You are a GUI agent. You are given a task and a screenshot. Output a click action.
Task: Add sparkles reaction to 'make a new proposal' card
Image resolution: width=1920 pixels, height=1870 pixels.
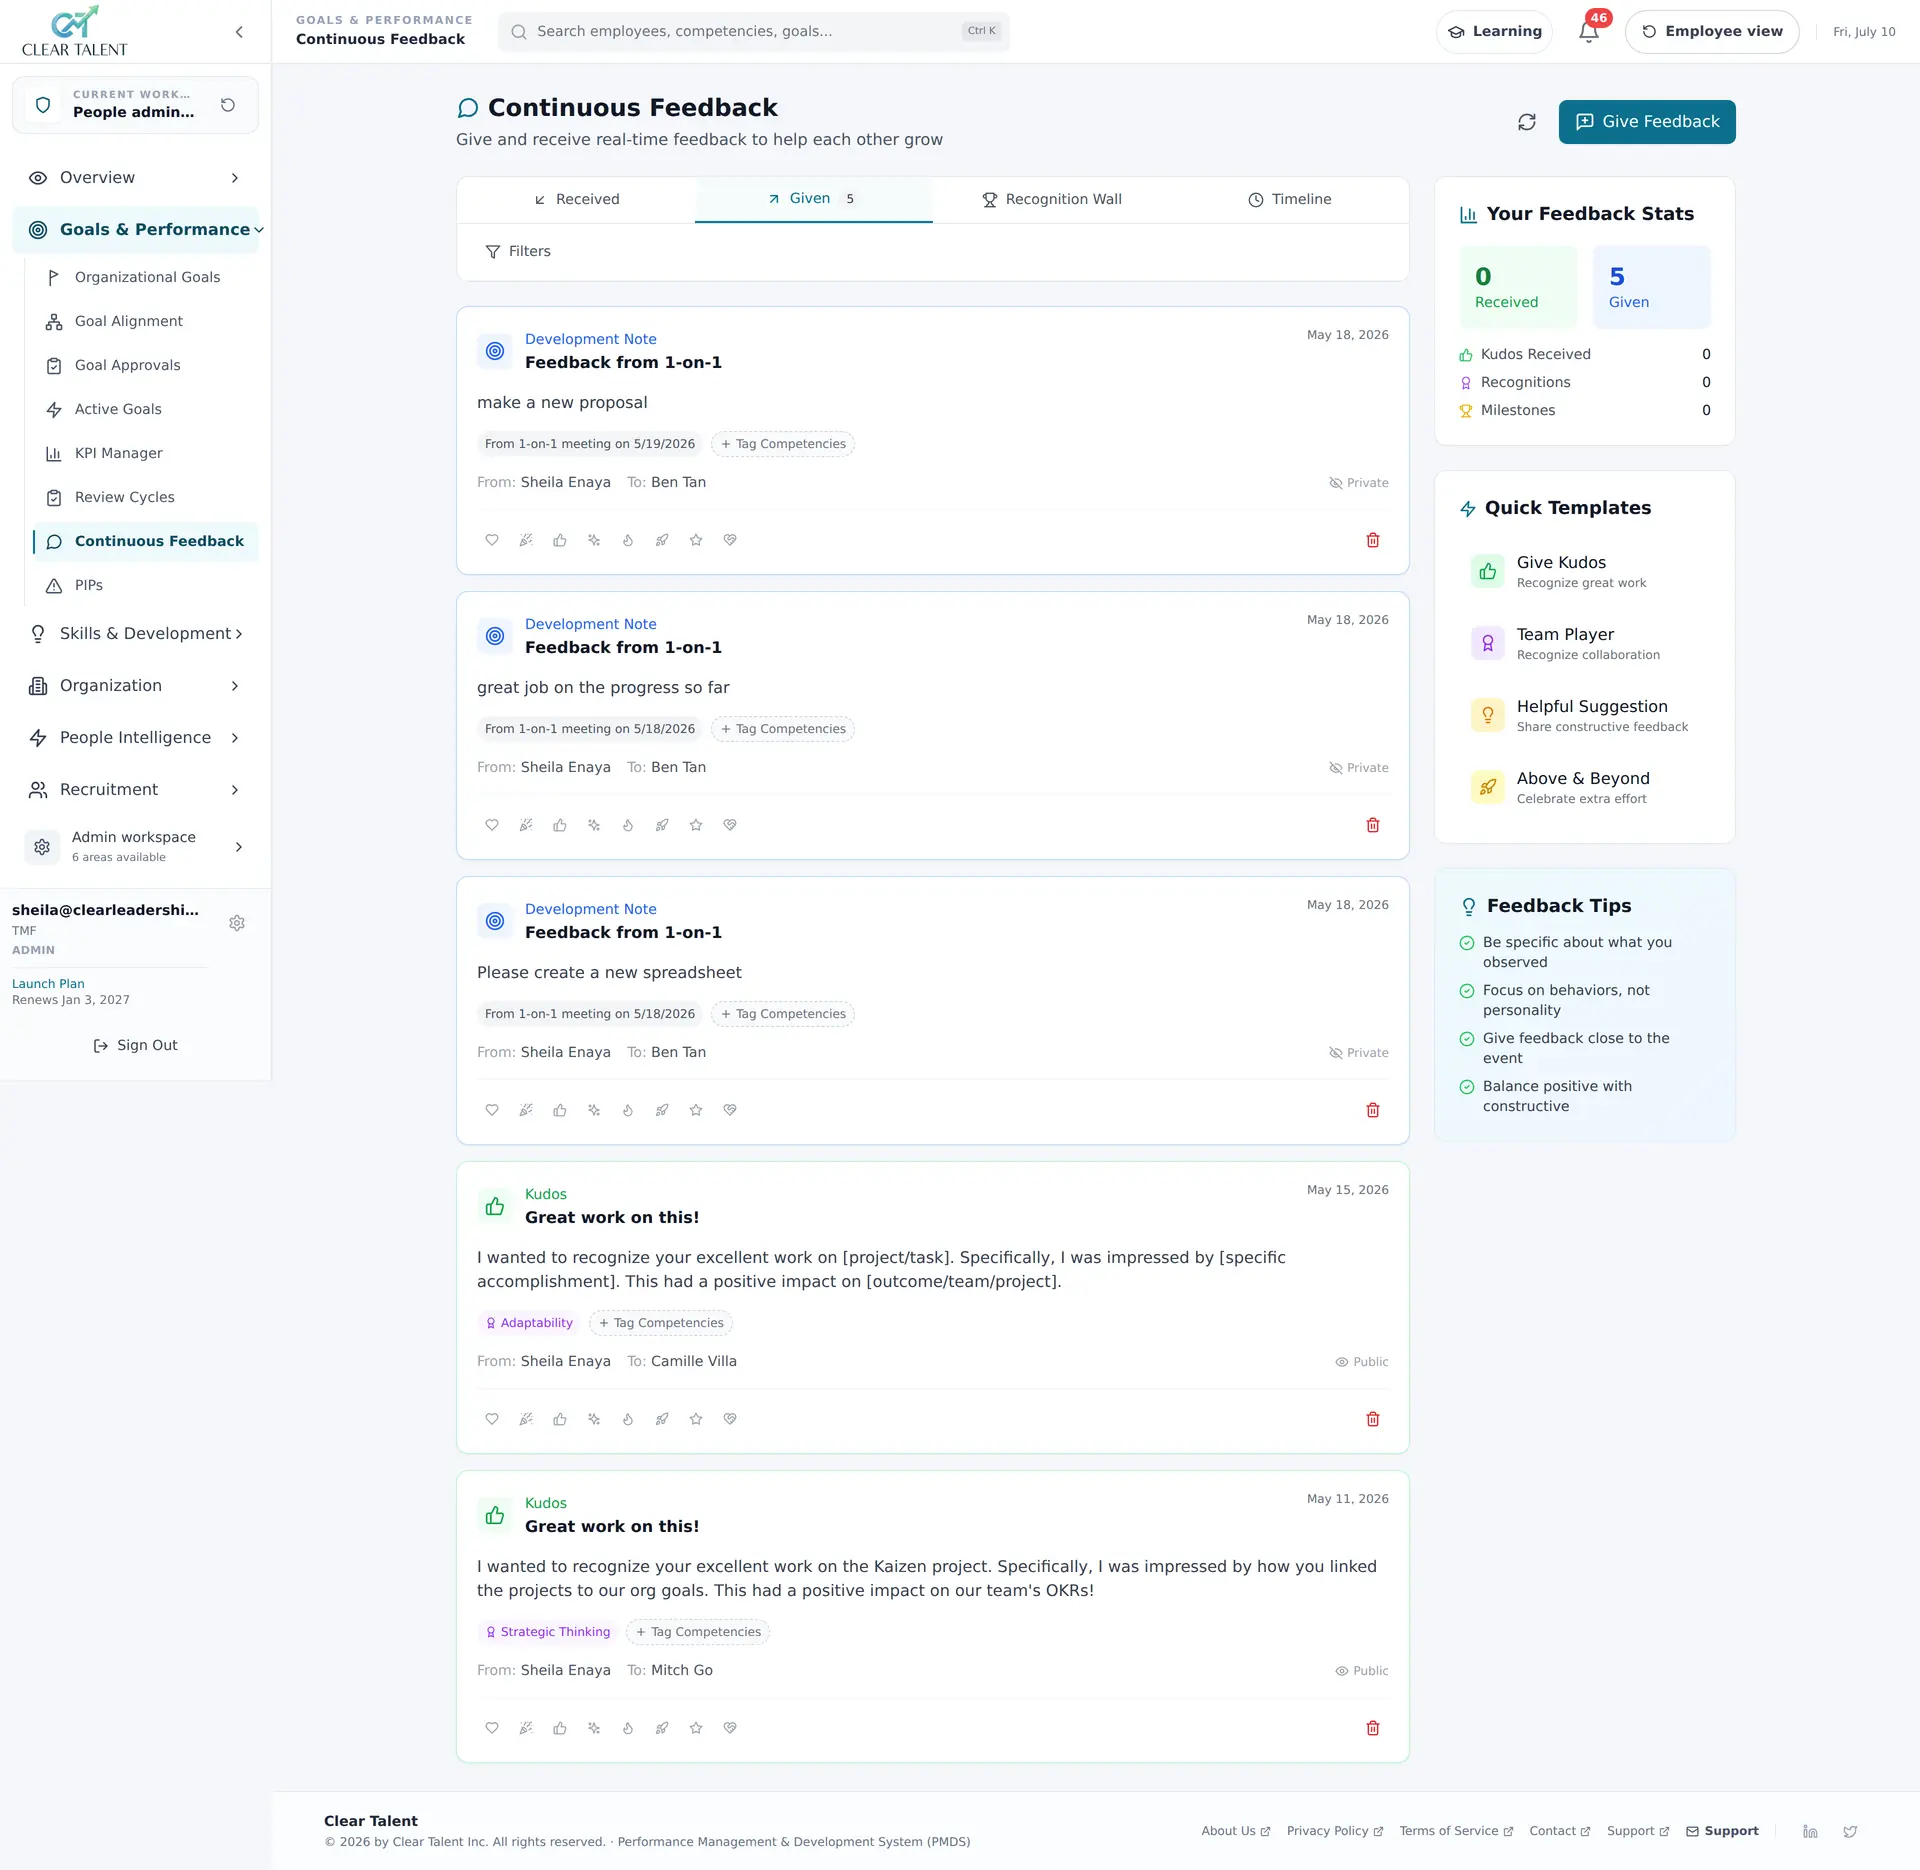(594, 540)
